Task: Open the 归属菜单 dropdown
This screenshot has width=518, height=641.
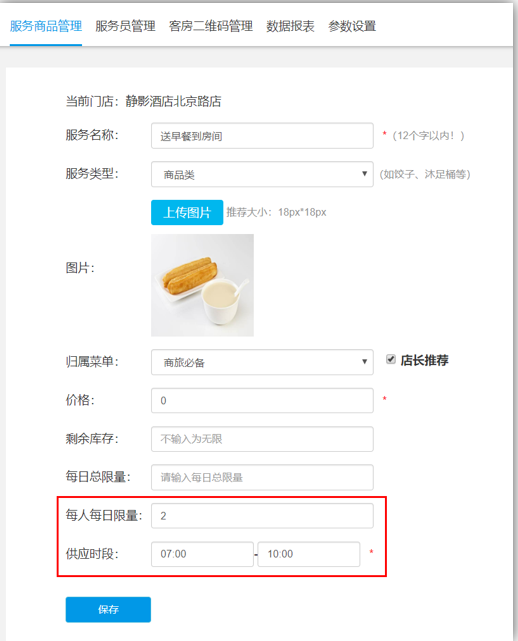Action: pos(262,362)
